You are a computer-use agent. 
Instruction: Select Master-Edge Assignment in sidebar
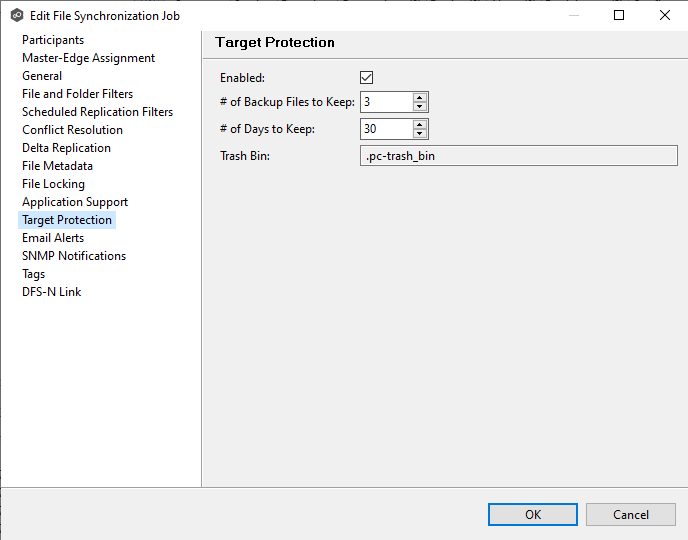[x=88, y=58]
